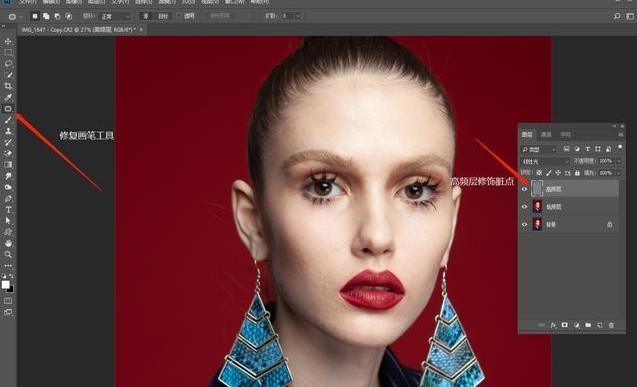Viewport: 637px width, 387px height.
Task: Open the Image menu
Action: (x=74, y=2)
